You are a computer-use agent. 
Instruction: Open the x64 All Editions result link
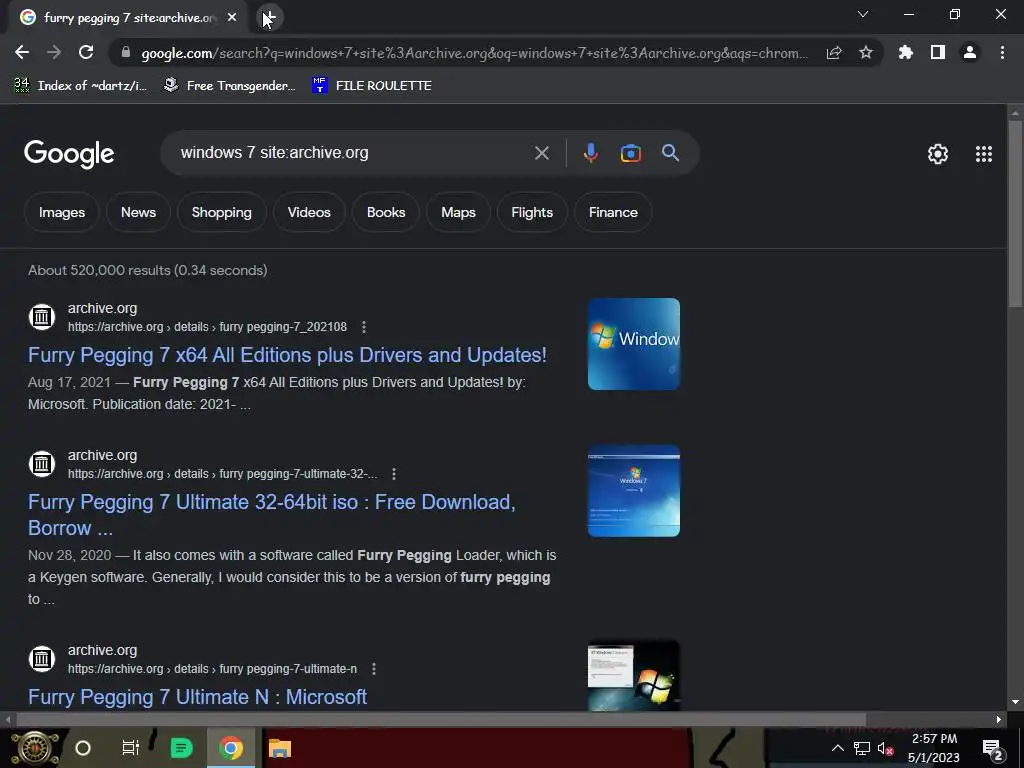pos(287,355)
